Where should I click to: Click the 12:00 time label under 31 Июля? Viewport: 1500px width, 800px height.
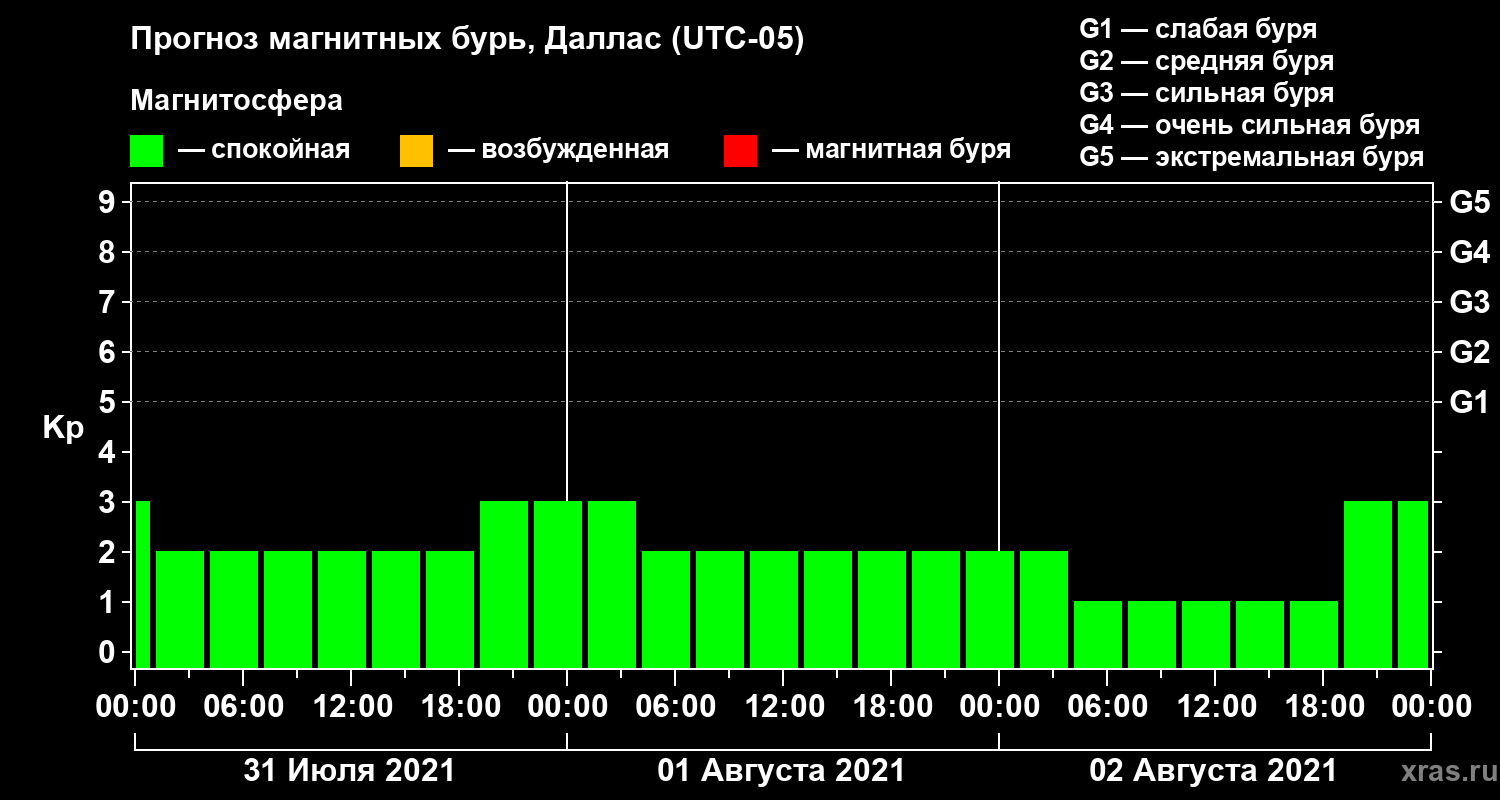352,707
